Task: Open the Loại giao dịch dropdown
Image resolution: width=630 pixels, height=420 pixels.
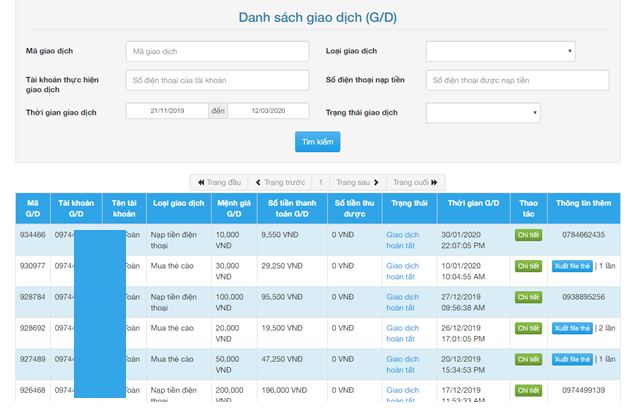Action: click(501, 51)
